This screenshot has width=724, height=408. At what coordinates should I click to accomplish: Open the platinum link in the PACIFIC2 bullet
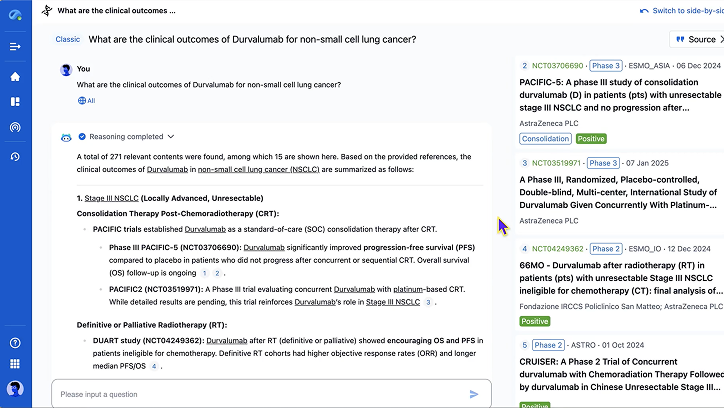pyautogui.click(x=408, y=289)
